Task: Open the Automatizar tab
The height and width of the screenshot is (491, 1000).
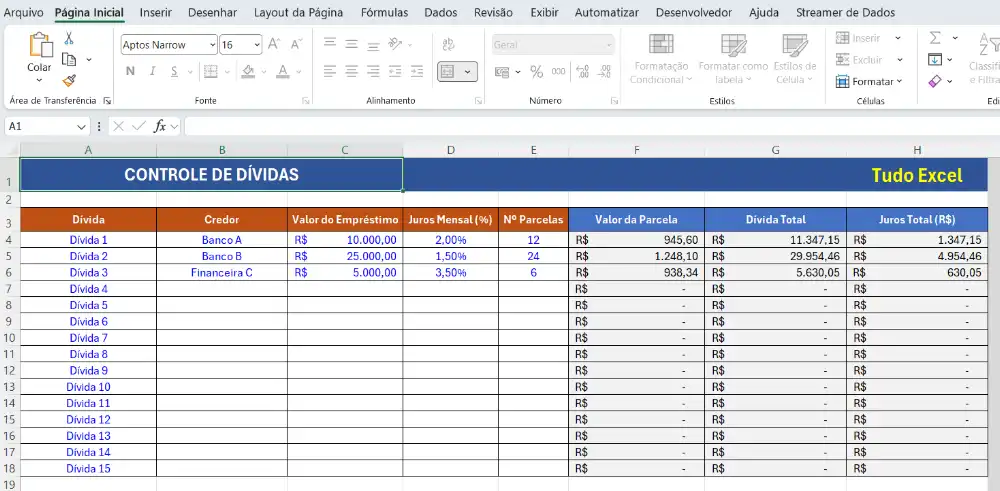Action: point(607,12)
